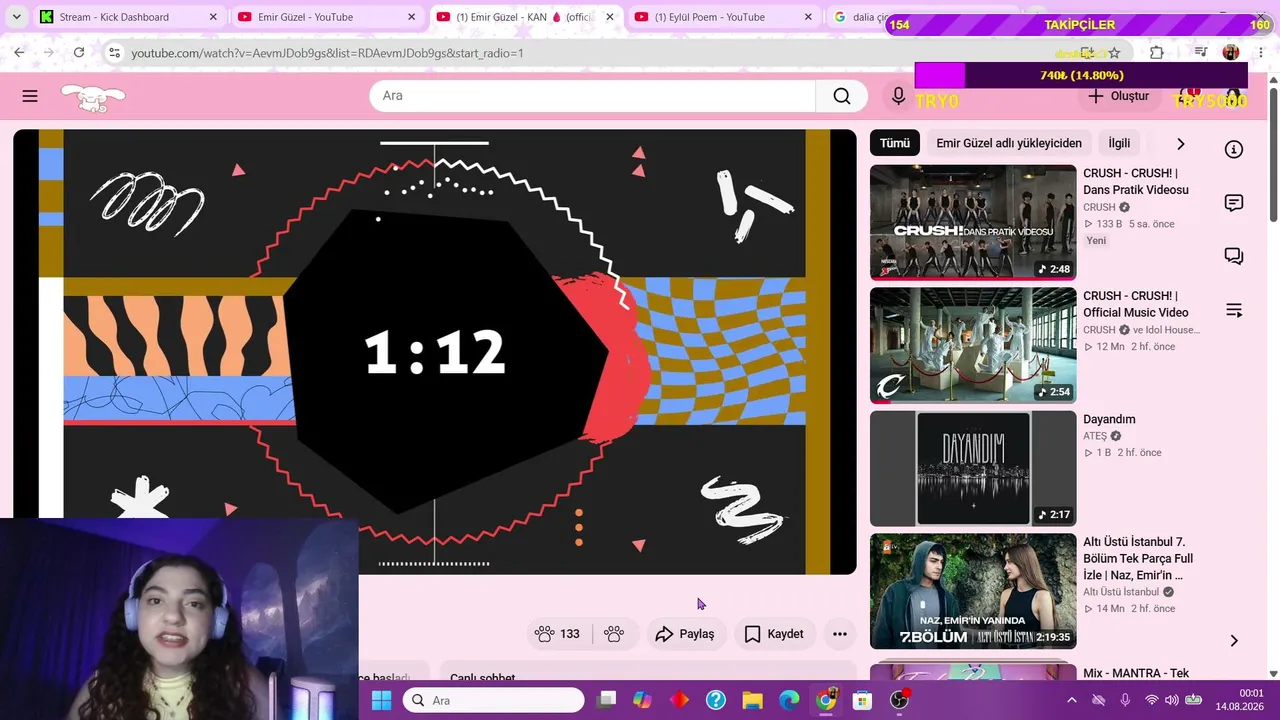Screen dimensions: 1280x720
Task: Open Chrome media controls music icon
Action: pos(1201,53)
